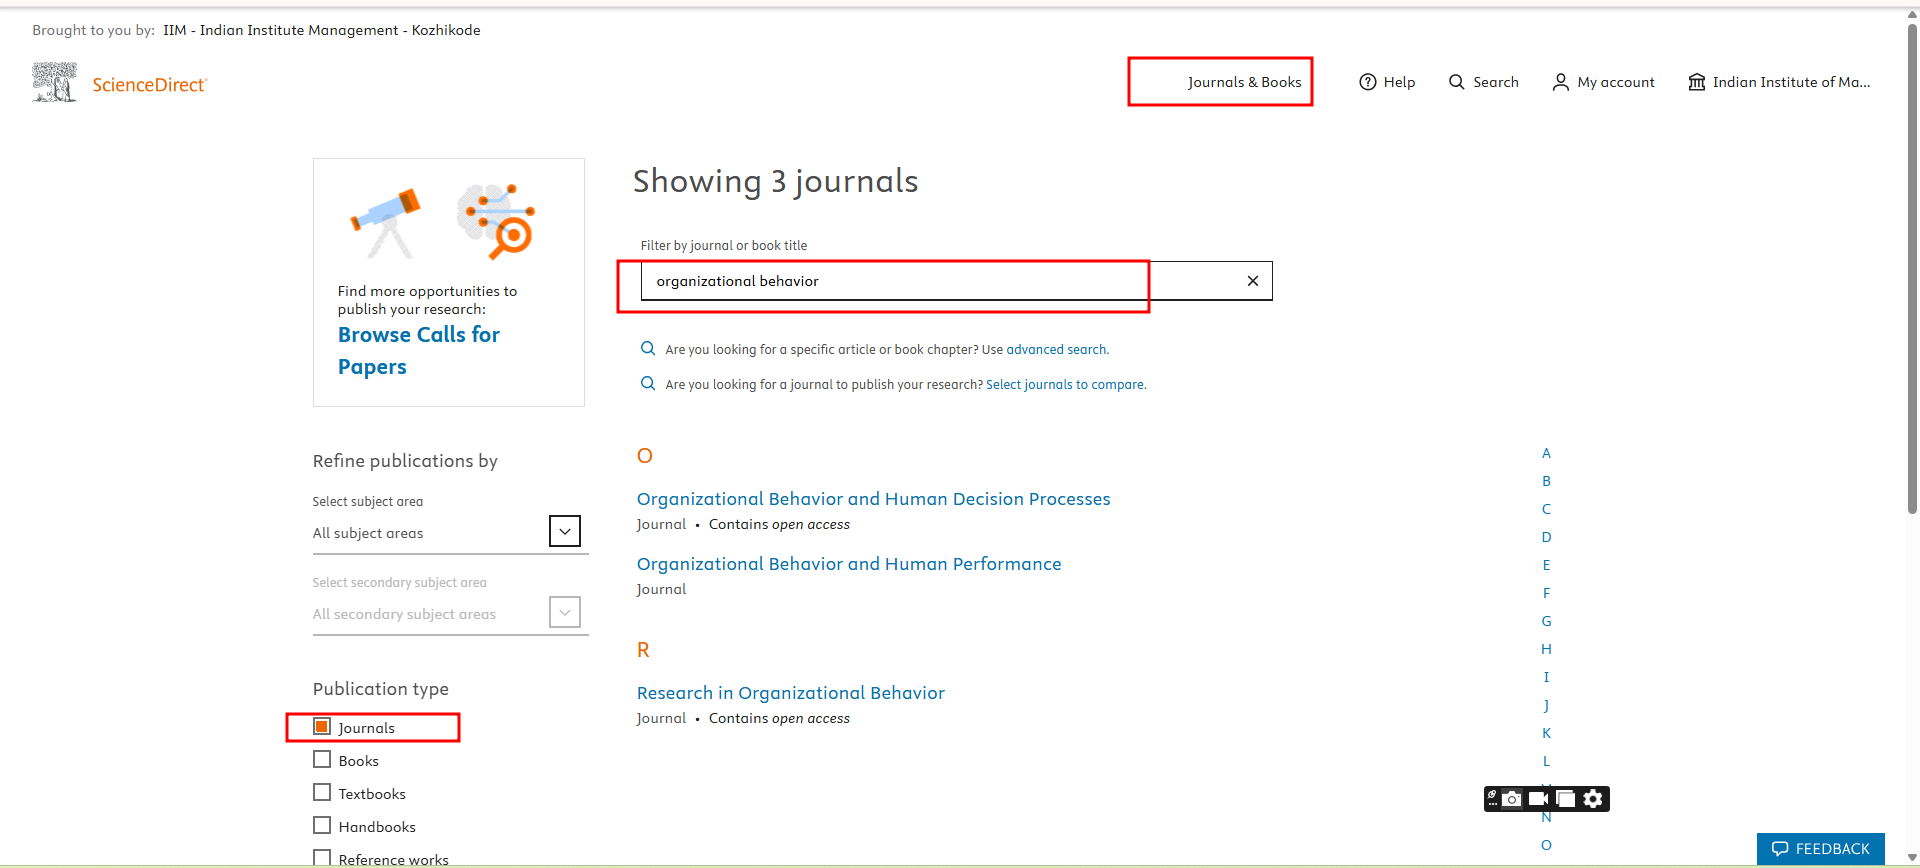
Task: Click the overlapping windows icon in the capture toolbar
Action: (1566, 799)
